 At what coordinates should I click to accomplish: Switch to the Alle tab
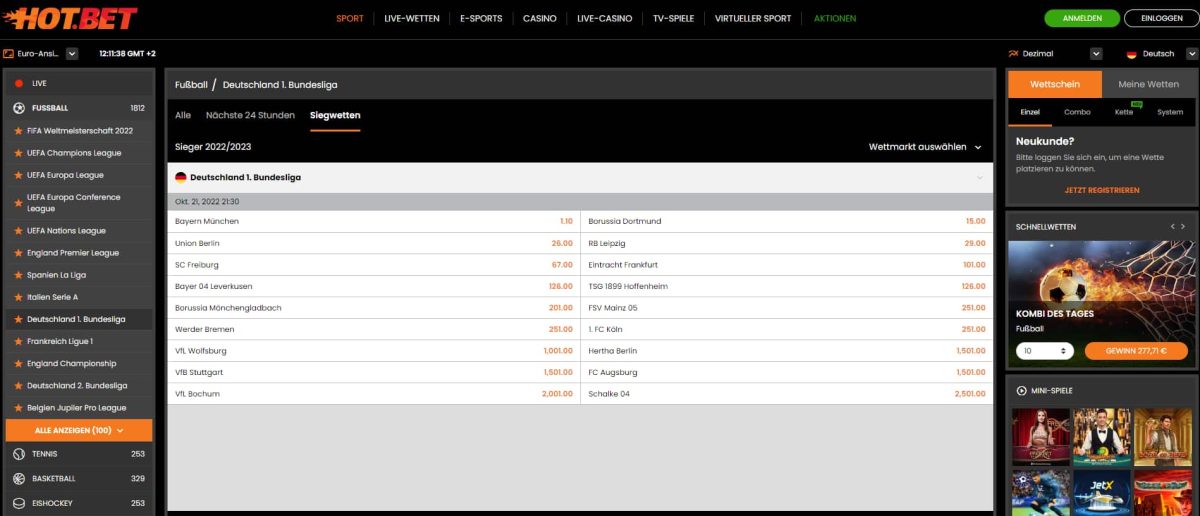183,115
